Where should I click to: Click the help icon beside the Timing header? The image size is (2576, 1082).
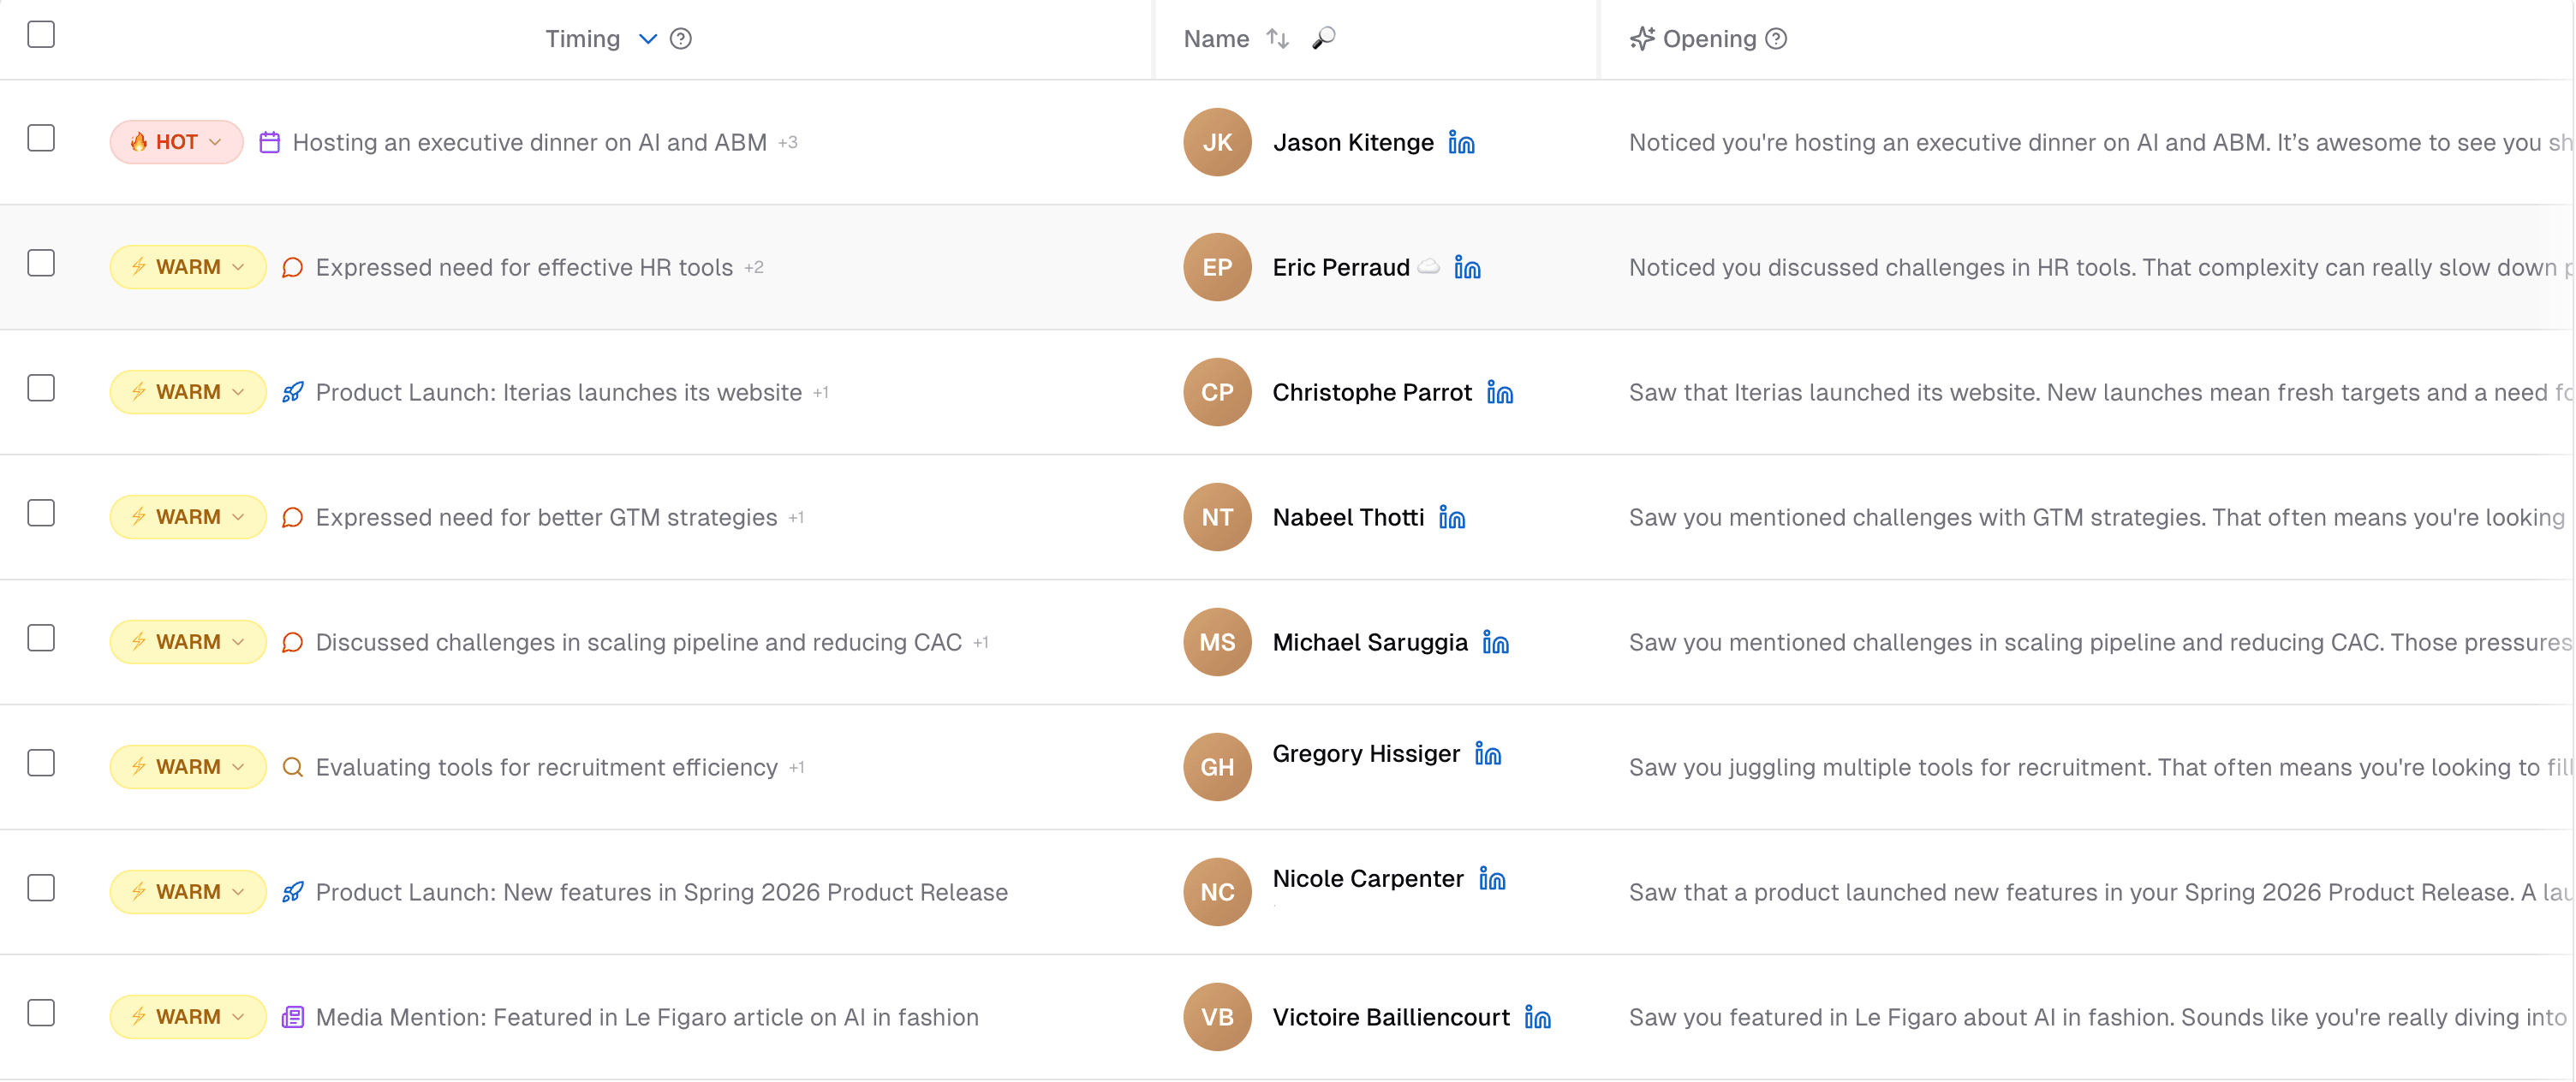click(681, 38)
